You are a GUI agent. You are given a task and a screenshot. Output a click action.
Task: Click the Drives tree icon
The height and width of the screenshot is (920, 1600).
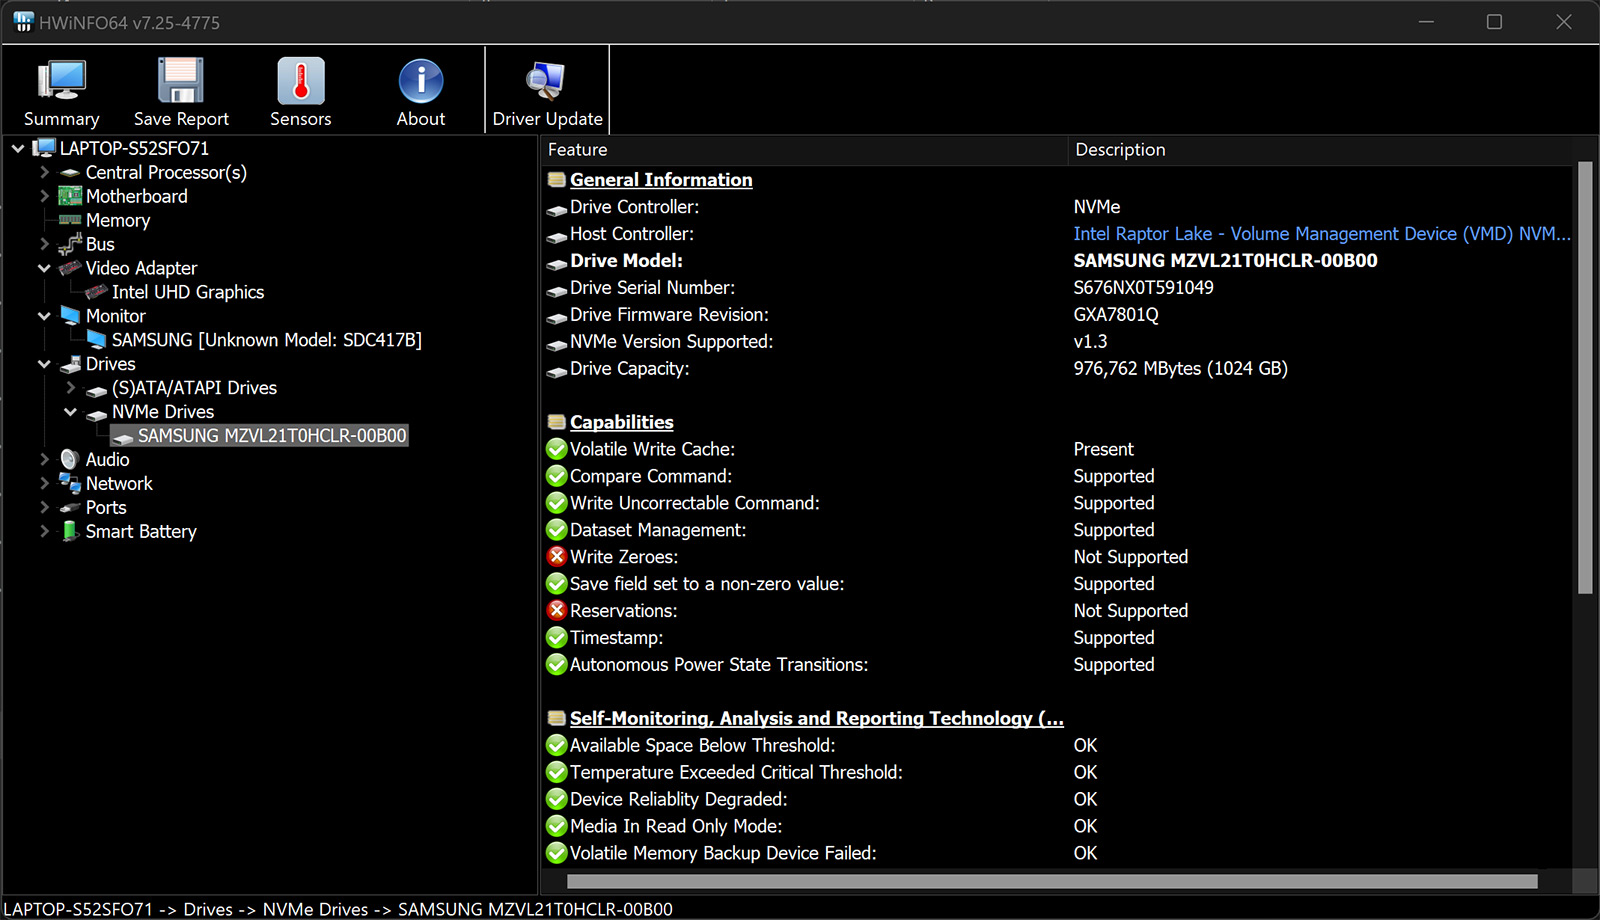(x=70, y=364)
